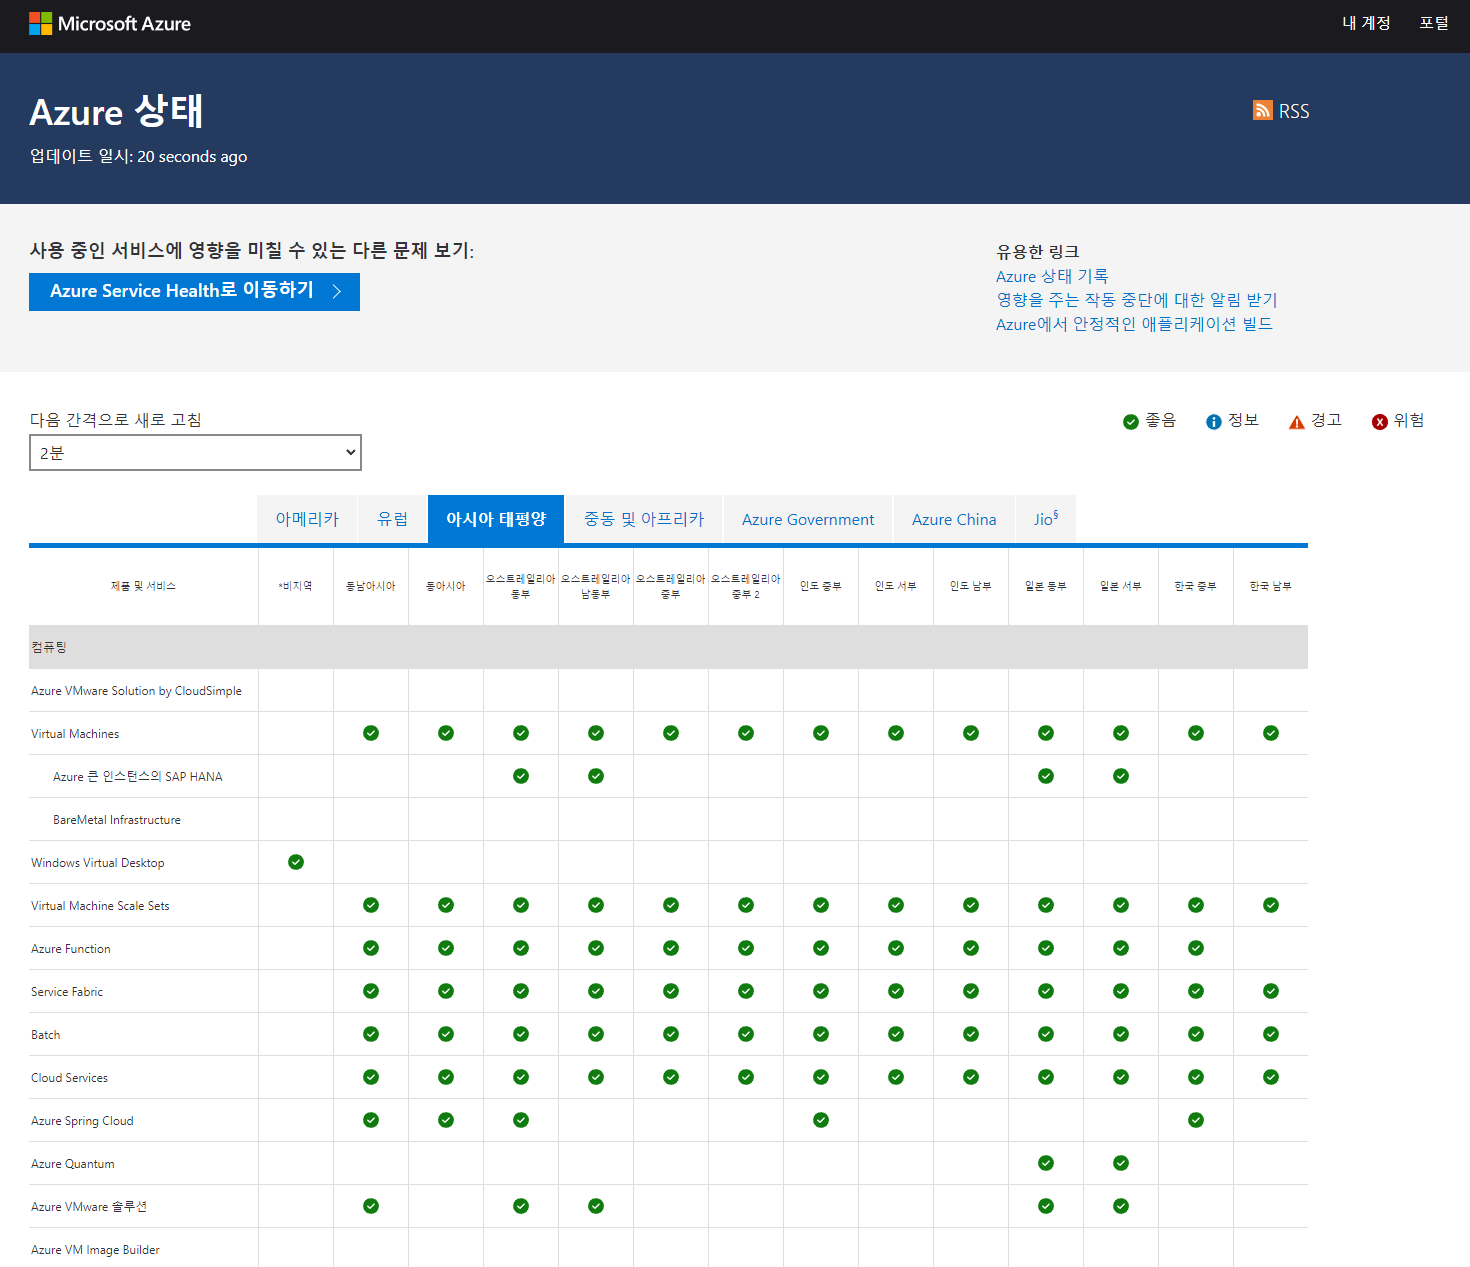Click Azure Function status icon for 인도 남부

coord(971,948)
